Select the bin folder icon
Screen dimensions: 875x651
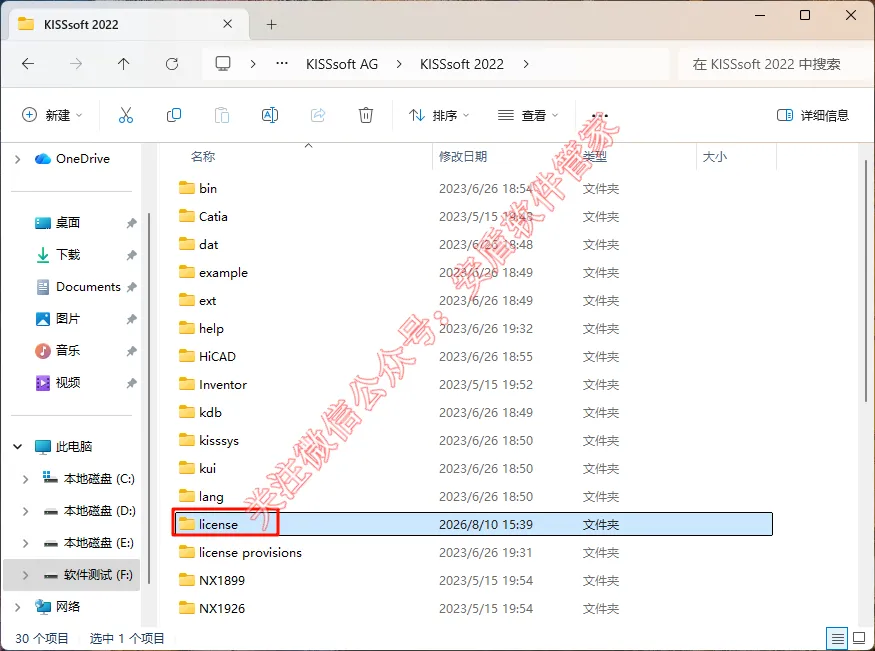point(186,188)
